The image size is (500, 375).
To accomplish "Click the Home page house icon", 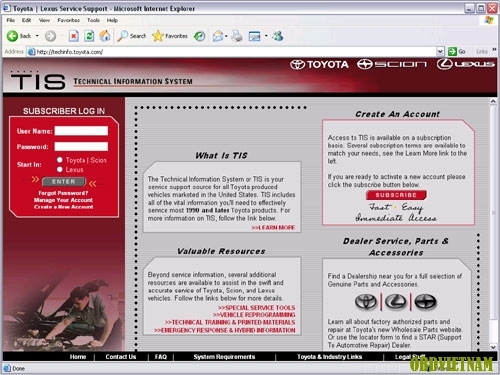I will 105,35.
